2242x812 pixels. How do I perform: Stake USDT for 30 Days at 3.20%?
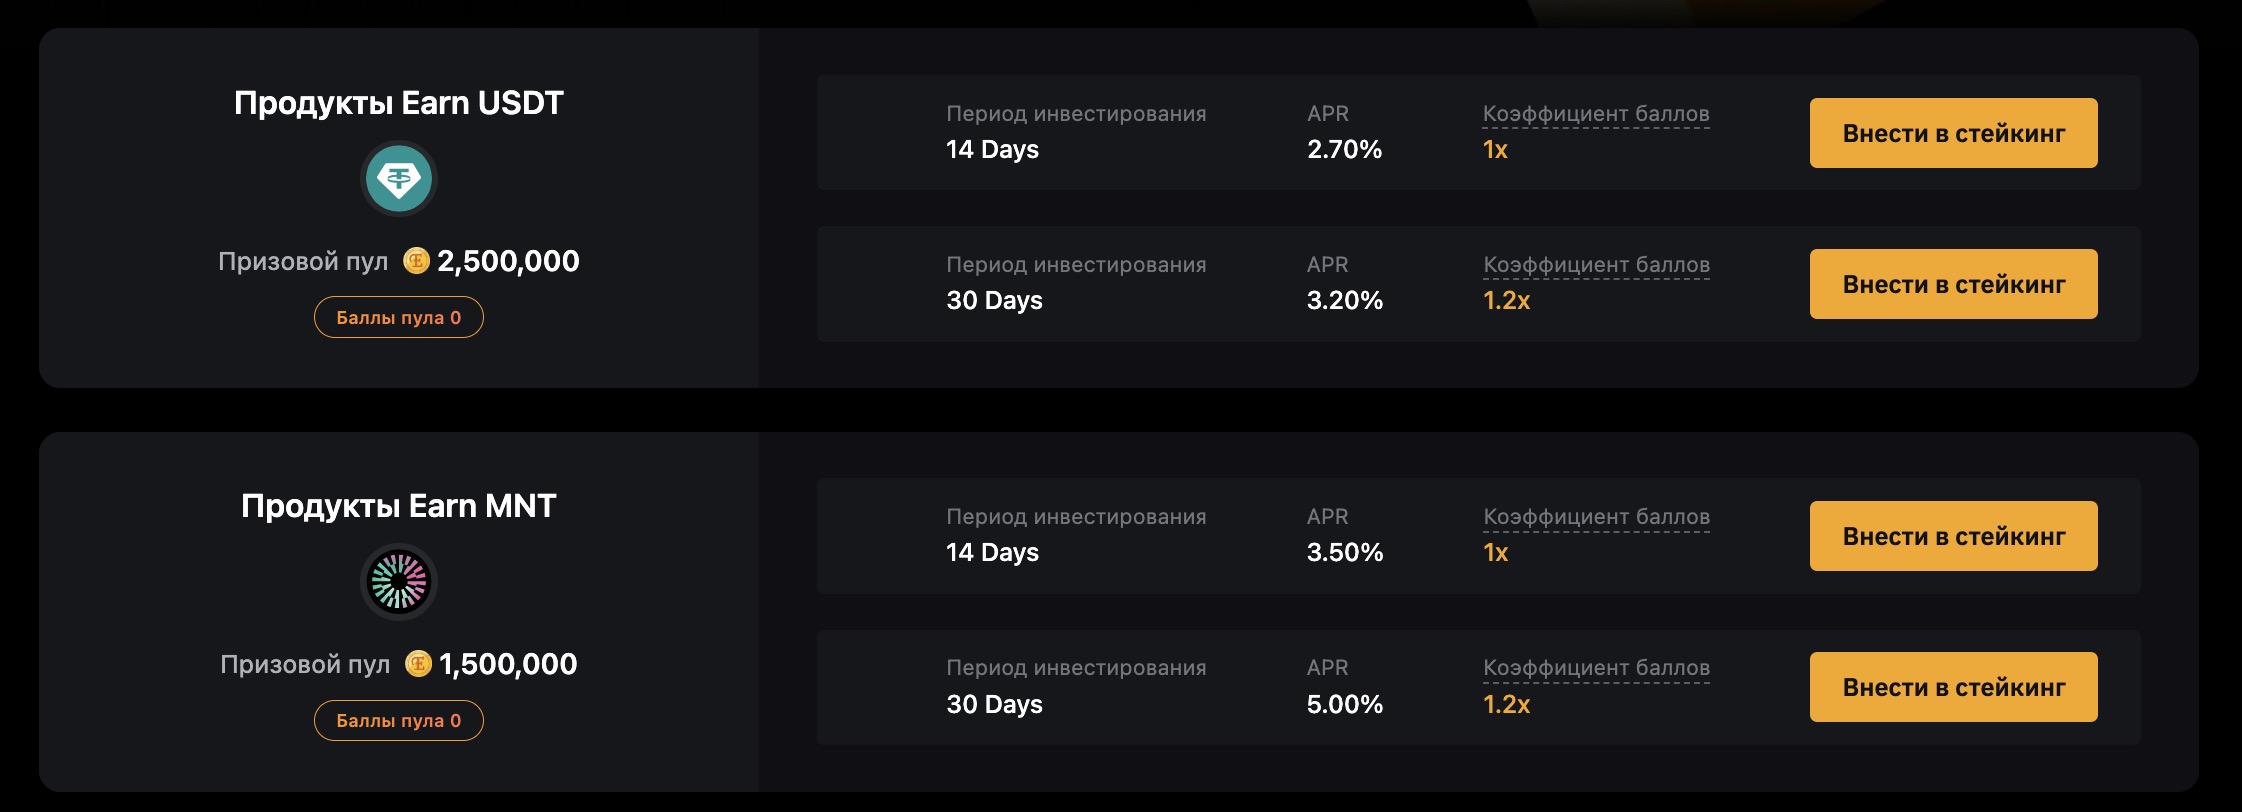(x=1953, y=284)
